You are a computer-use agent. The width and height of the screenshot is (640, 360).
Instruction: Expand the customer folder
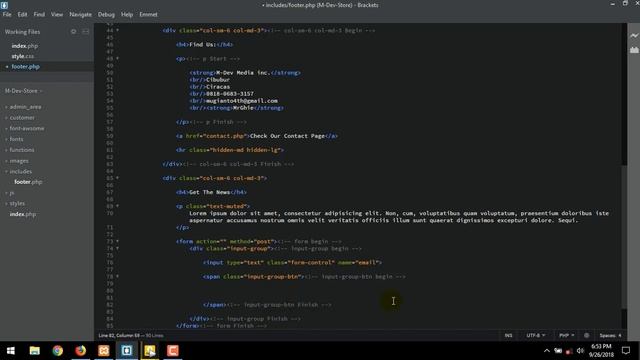pos(7,118)
